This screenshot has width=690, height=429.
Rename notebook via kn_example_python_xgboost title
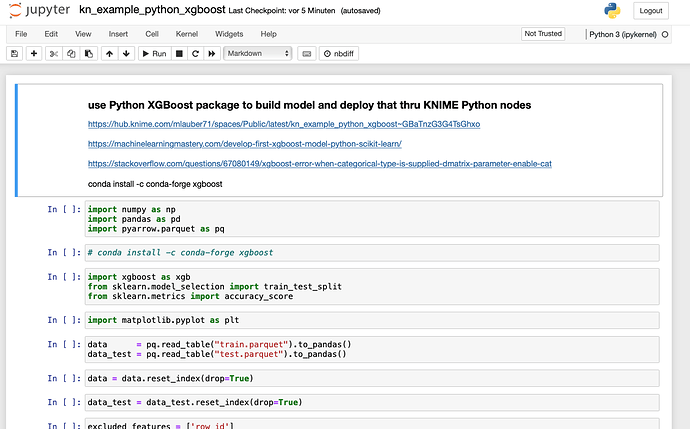tap(152, 10)
